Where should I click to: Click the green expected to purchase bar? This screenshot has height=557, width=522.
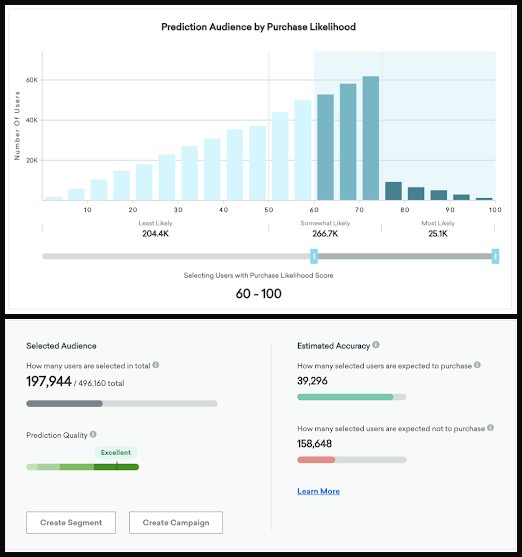pos(352,397)
